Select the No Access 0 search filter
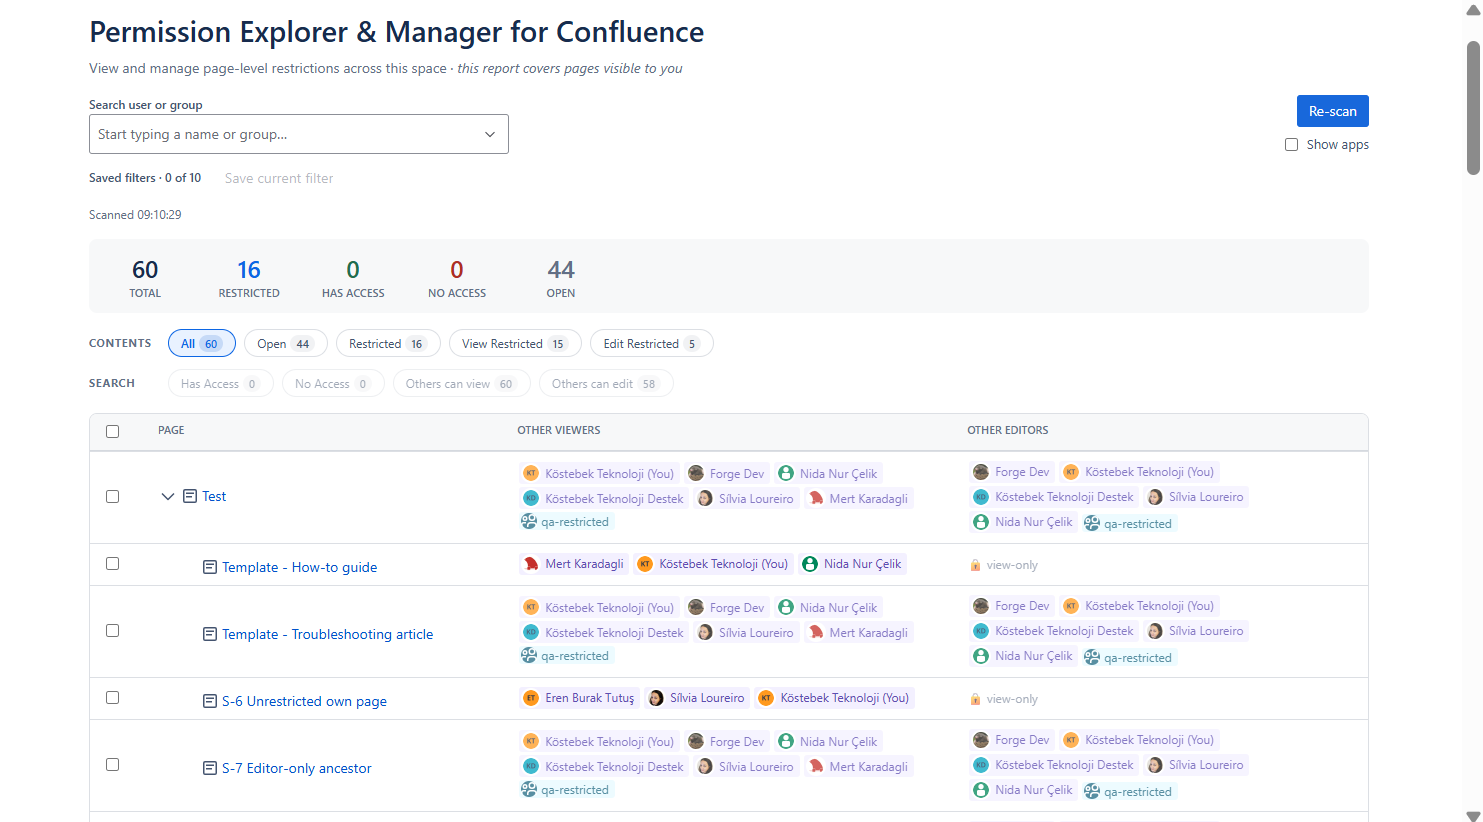The image size is (1483, 822). (x=333, y=383)
